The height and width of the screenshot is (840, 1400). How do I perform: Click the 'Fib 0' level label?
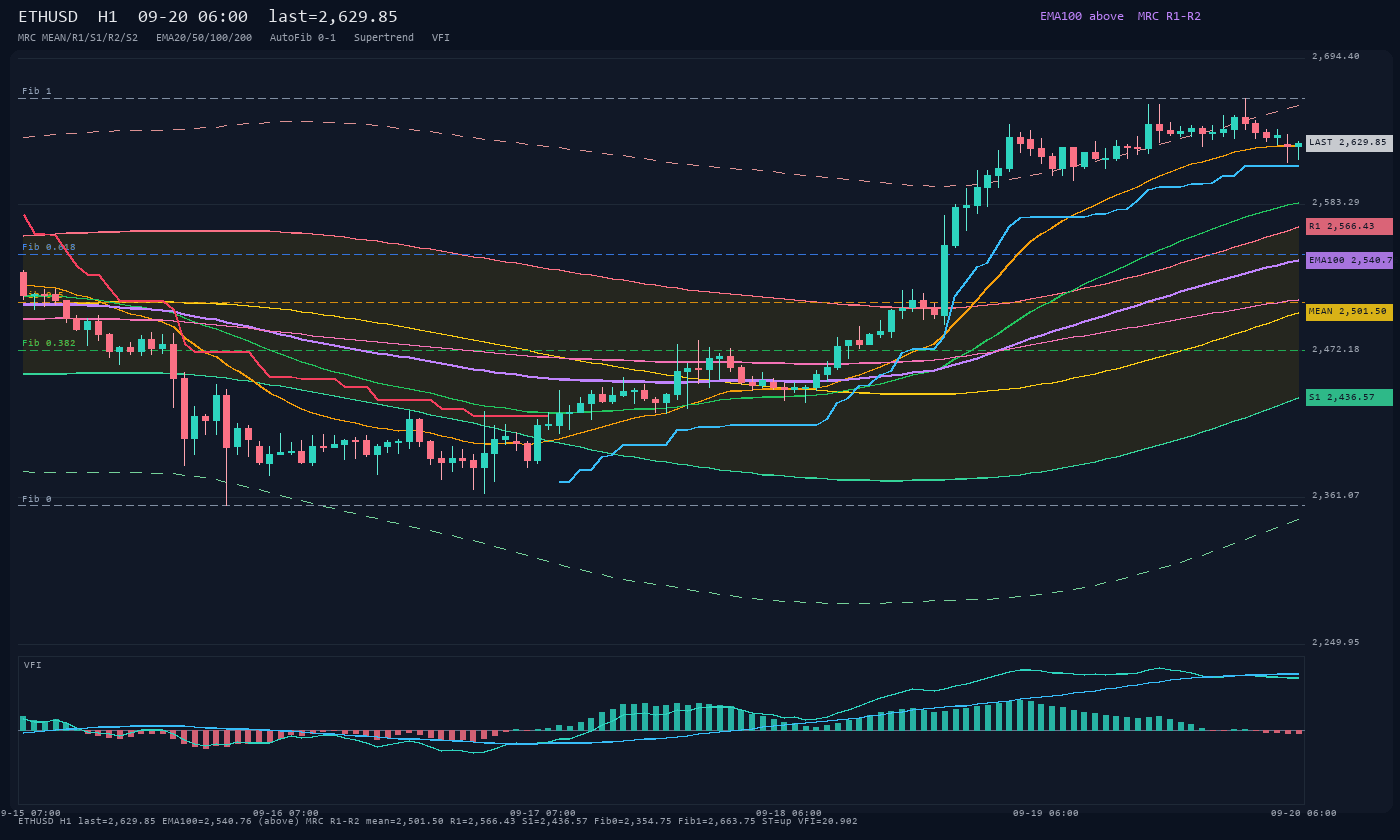click(x=37, y=499)
